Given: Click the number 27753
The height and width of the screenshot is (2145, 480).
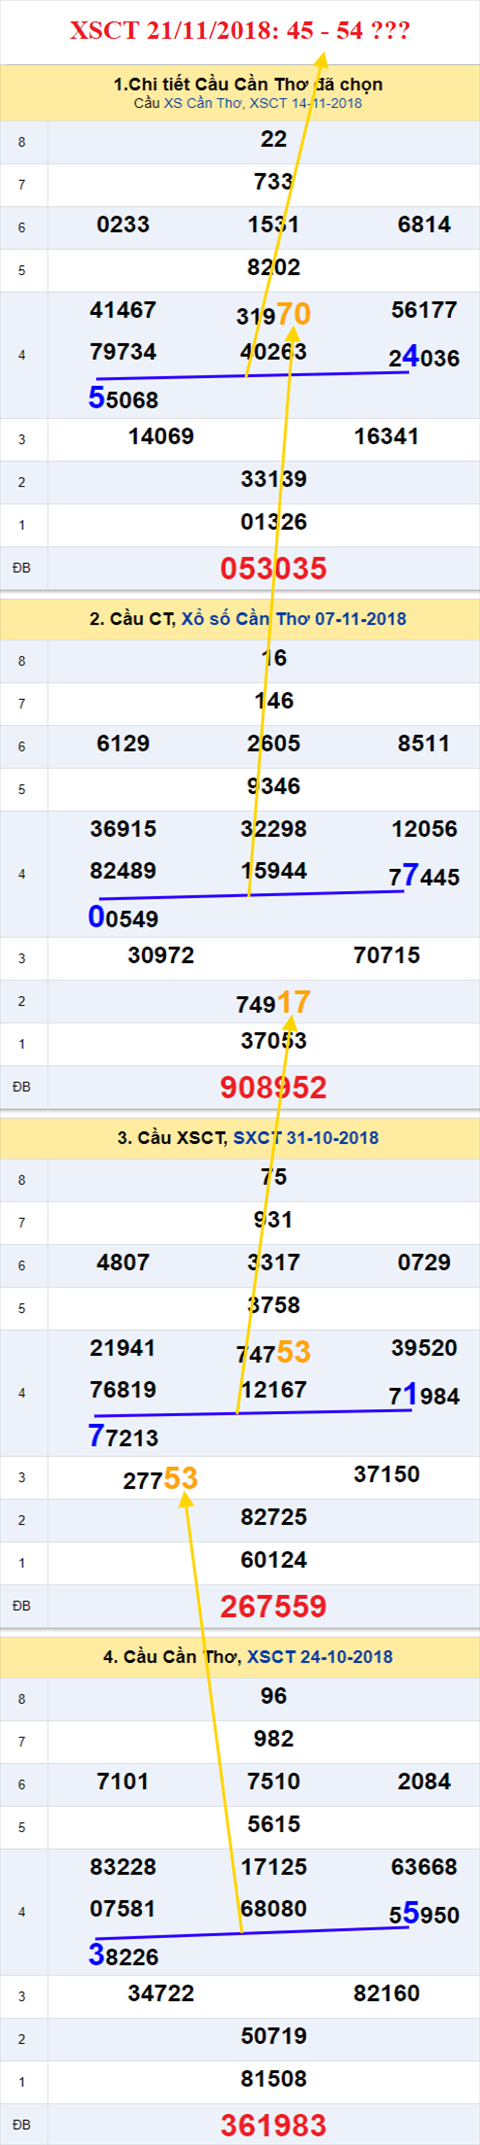Looking at the screenshot, I should click(x=161, y=1479).
